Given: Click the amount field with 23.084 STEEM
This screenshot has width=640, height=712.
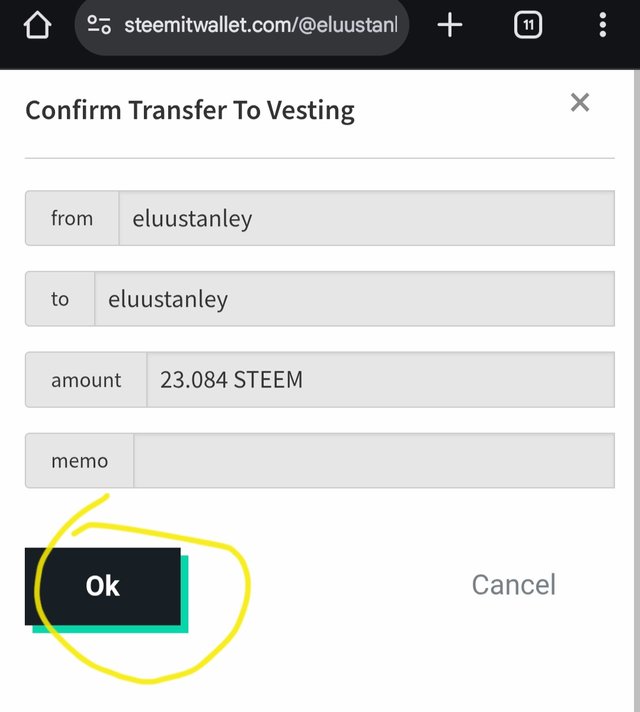Looking at the screenshot, I should 381,380.
